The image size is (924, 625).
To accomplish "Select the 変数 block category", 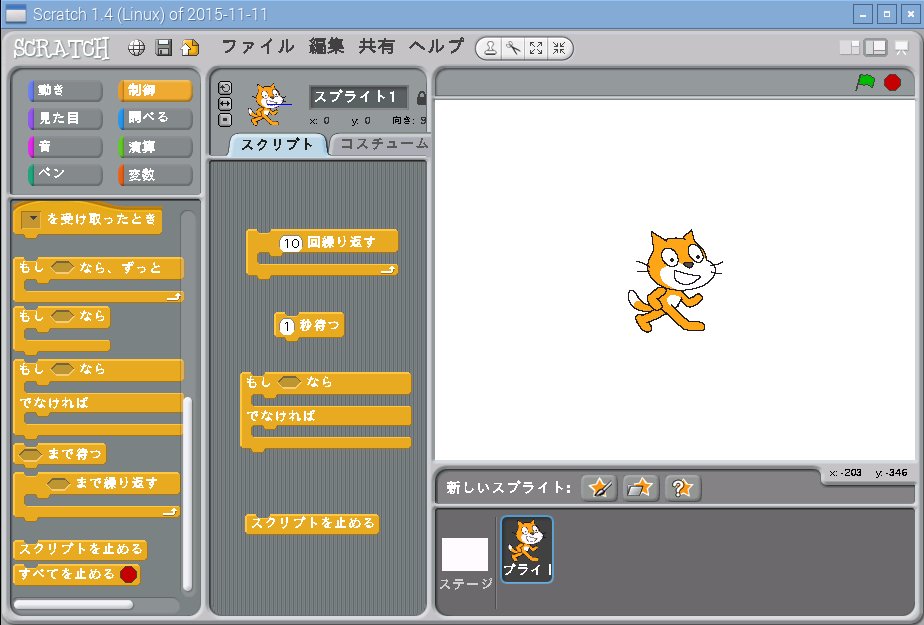I will pyautogui.click(x=155, y=174).
